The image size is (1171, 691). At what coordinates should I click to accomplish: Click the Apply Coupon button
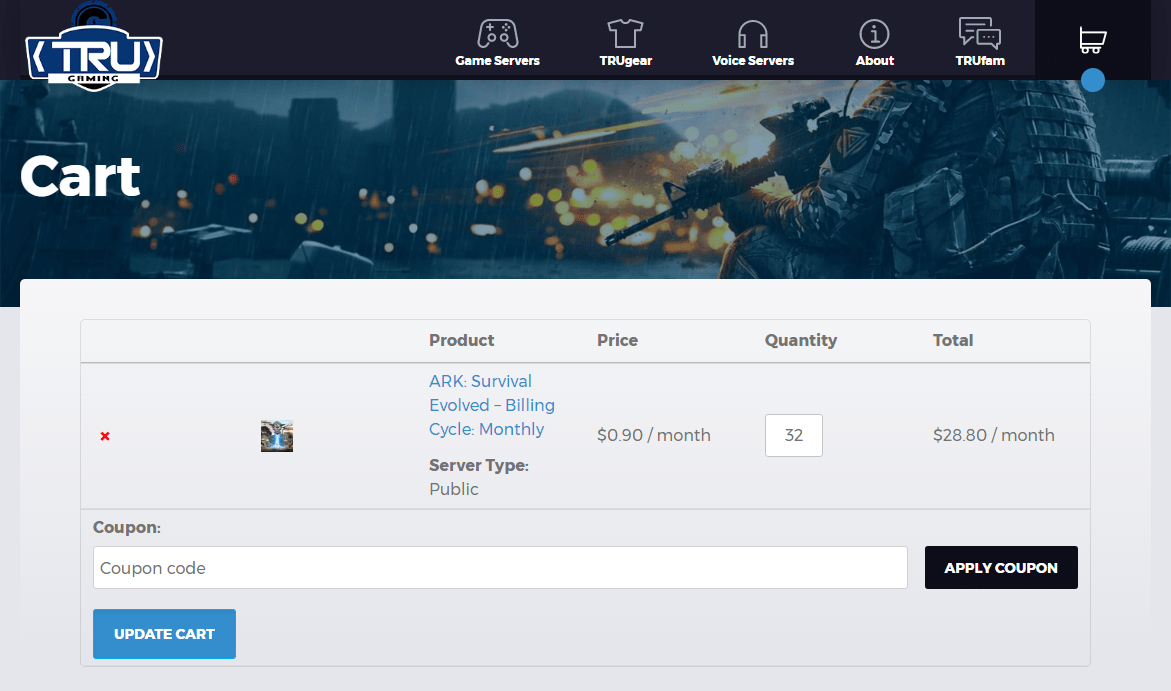tap(1001, 568)
